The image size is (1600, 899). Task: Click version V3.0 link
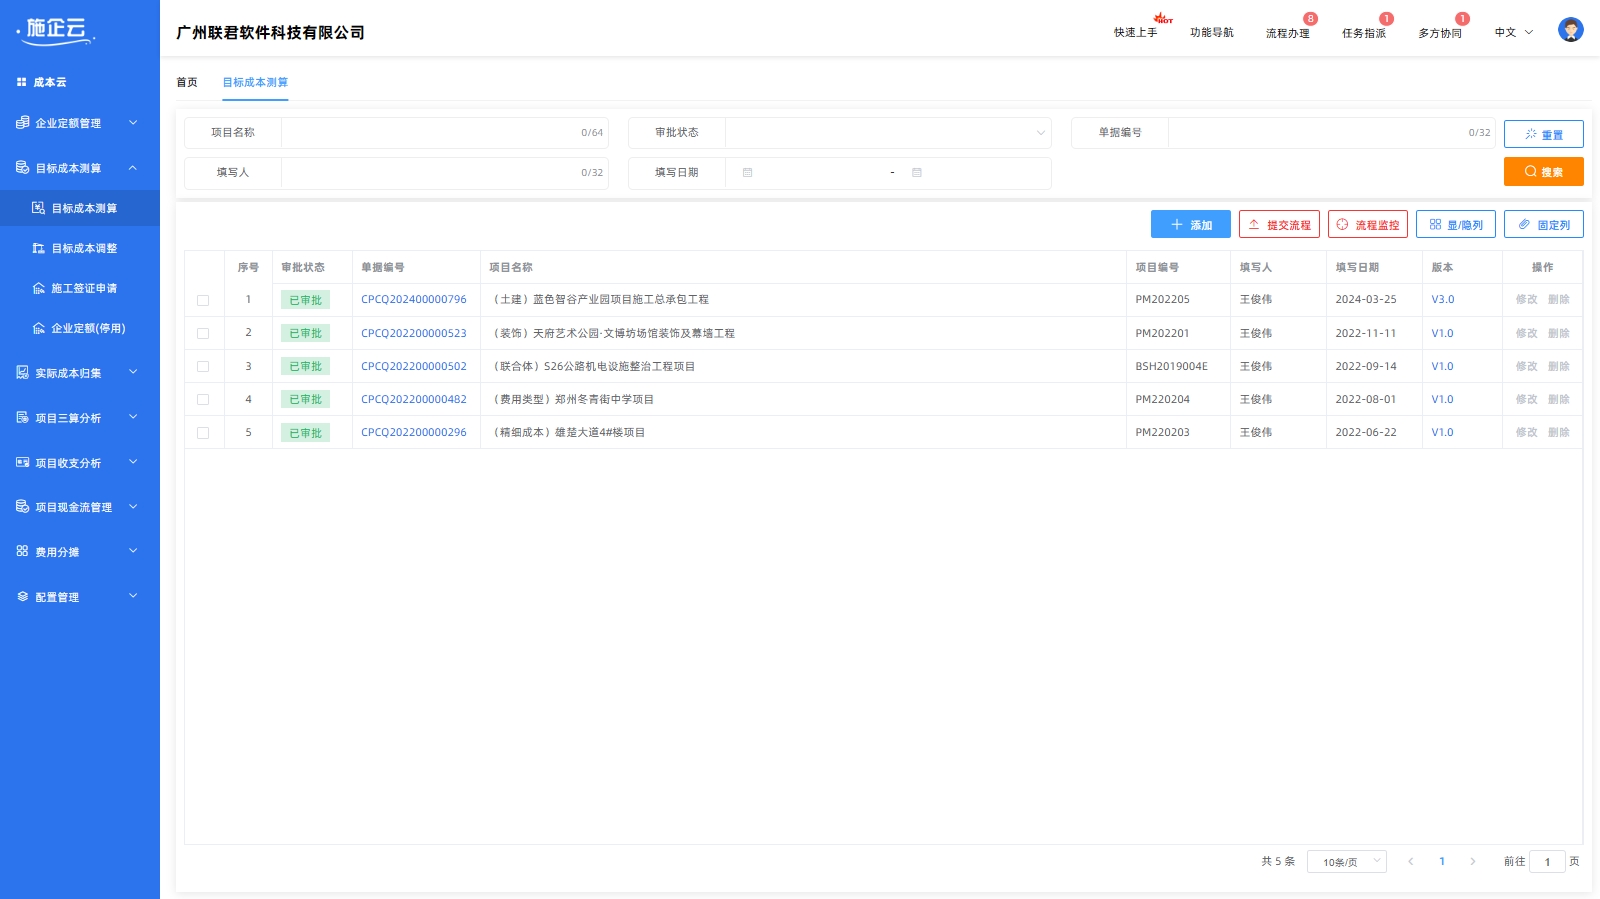(1442, 300)
